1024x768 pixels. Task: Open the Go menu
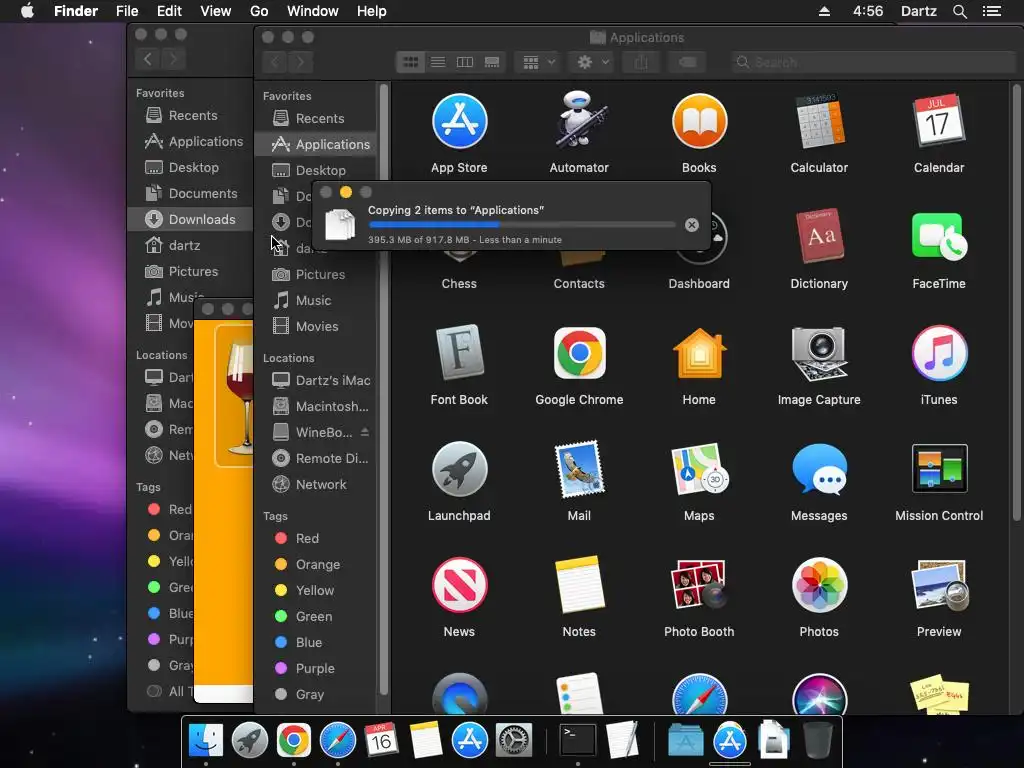pos(259,11)
